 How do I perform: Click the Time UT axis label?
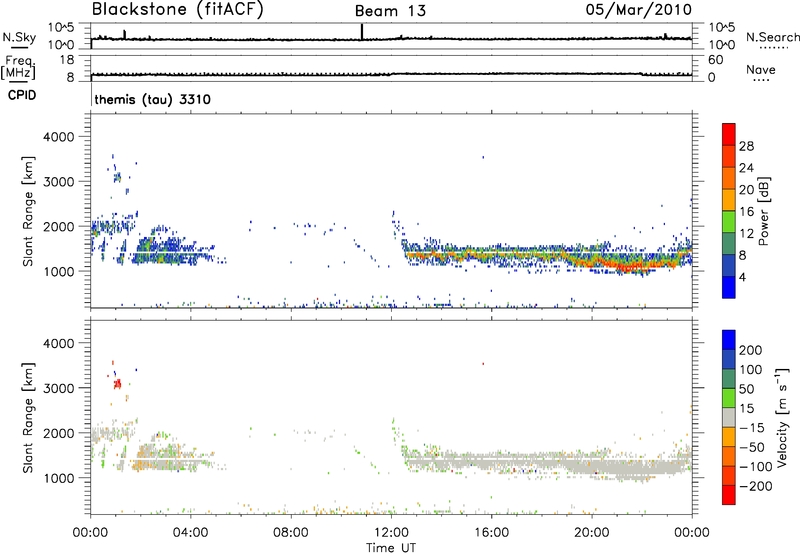coord(391,548)
